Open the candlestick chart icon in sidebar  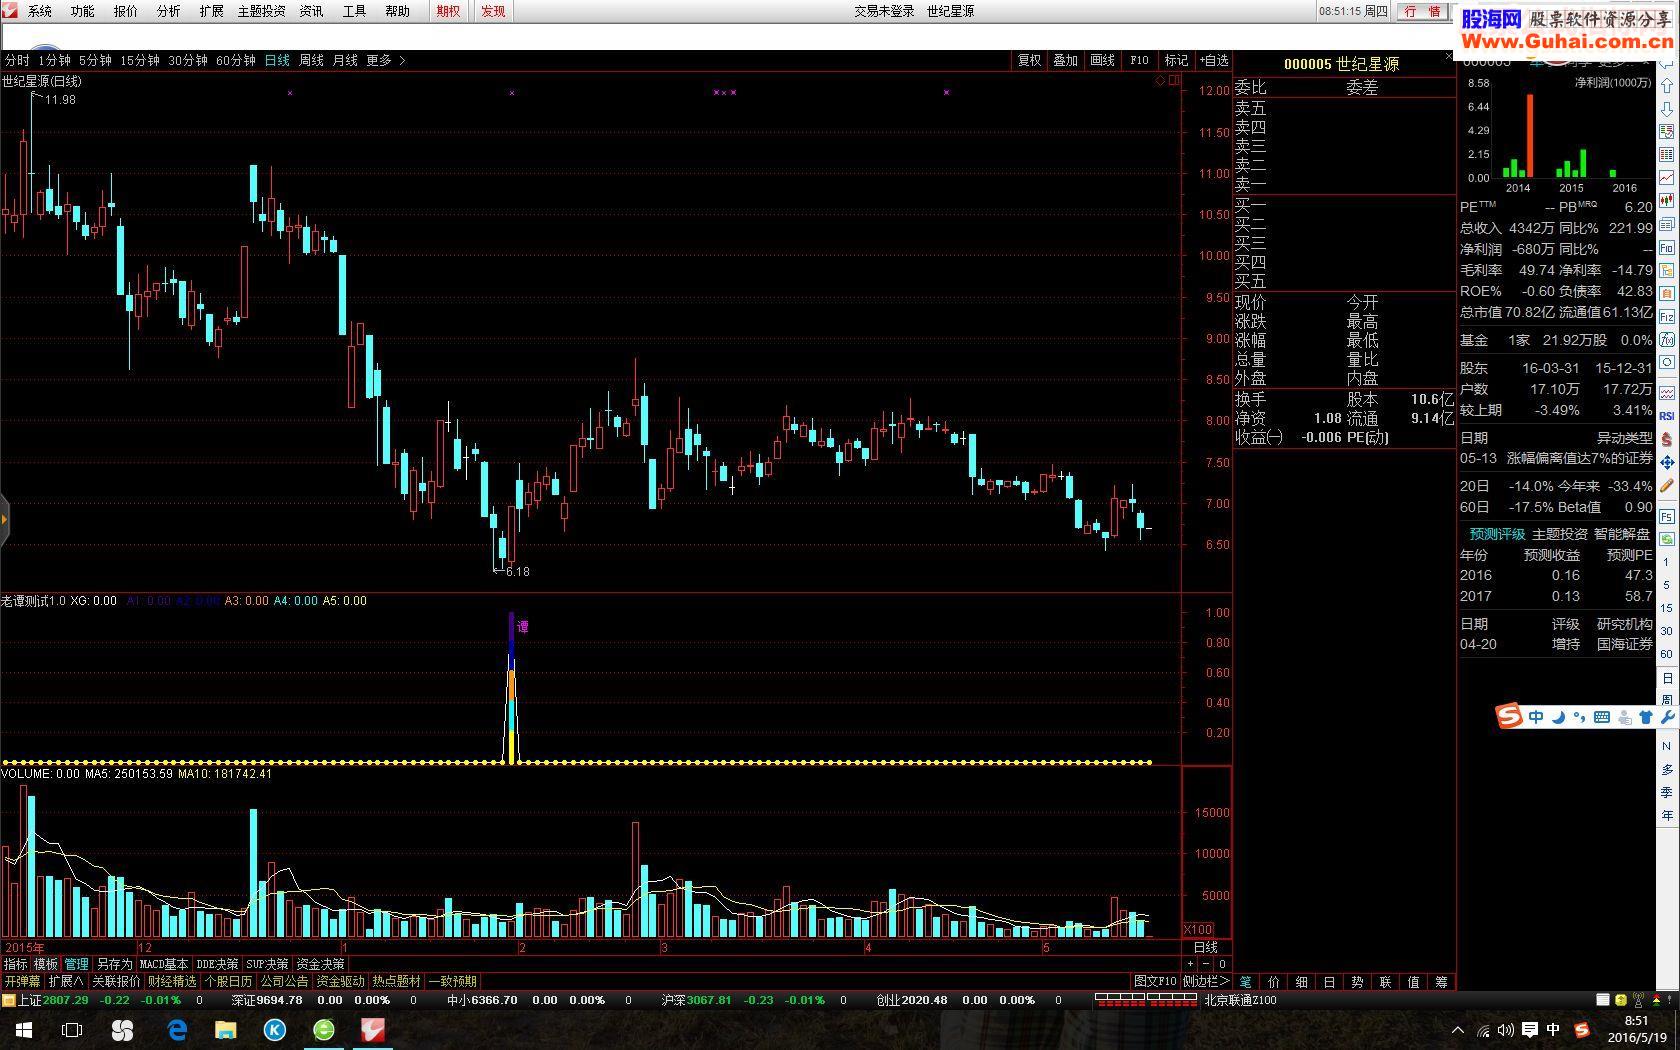click(1666, 201)
